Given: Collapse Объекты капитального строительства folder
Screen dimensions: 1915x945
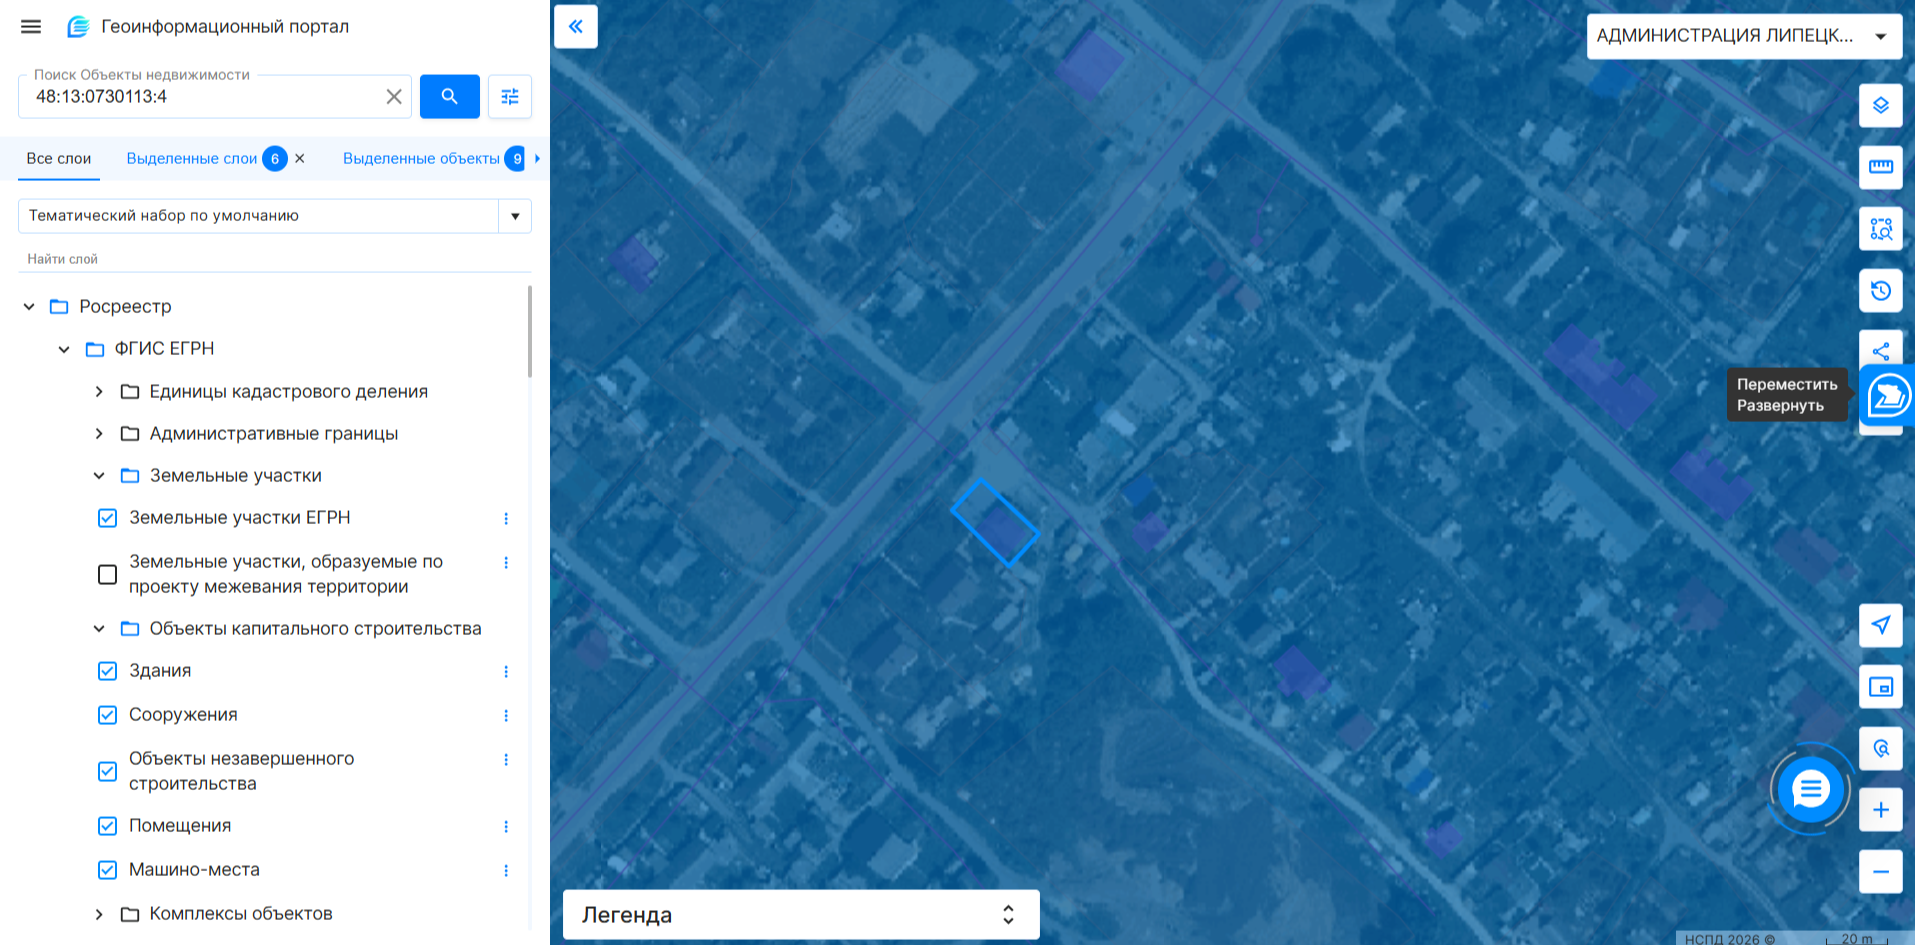Looking at the screenshot, I should (x=99, y=629).
